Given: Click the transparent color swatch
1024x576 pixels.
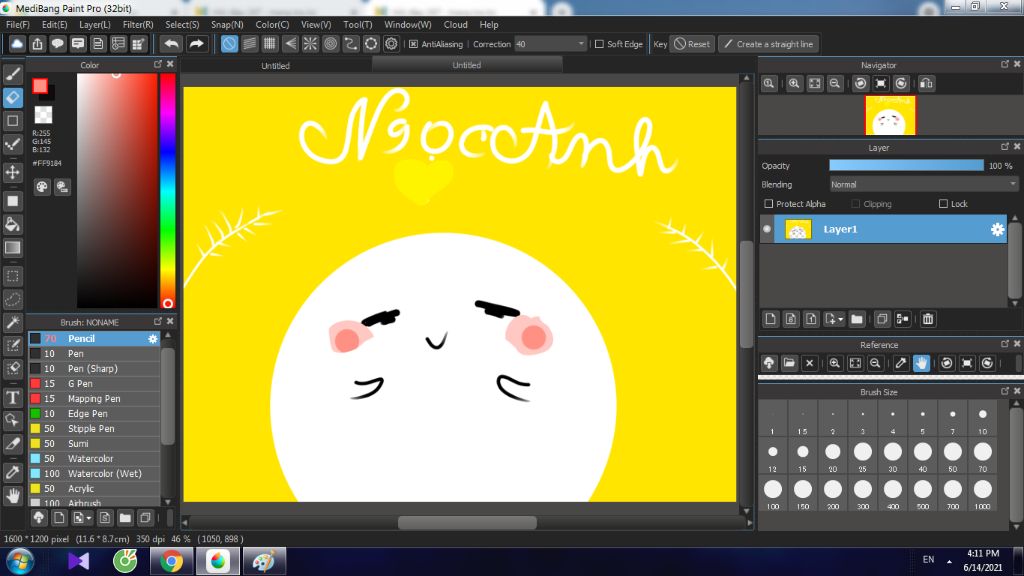Looking at the screenshot, I should [43, 115].
